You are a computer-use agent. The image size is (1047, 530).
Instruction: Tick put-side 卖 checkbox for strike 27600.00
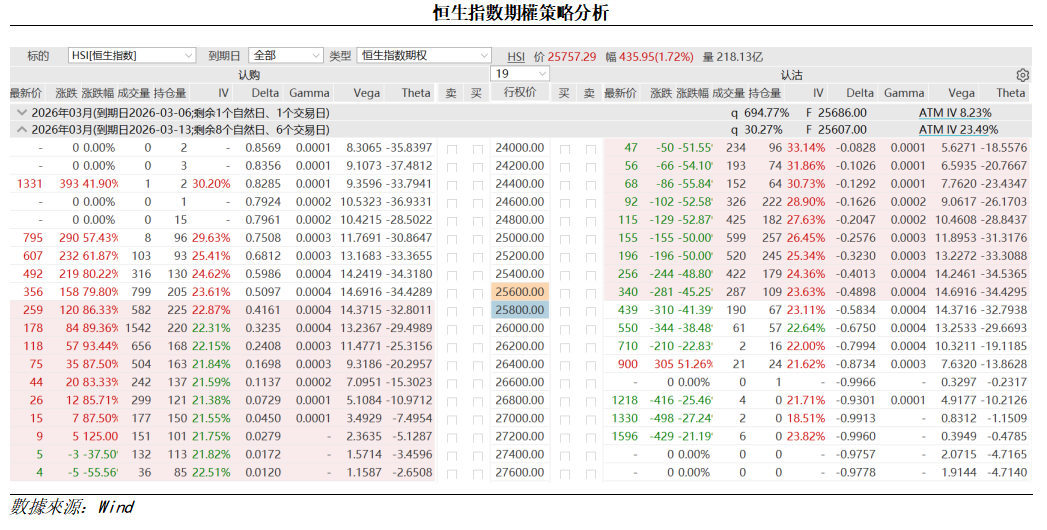coord(590,472)
